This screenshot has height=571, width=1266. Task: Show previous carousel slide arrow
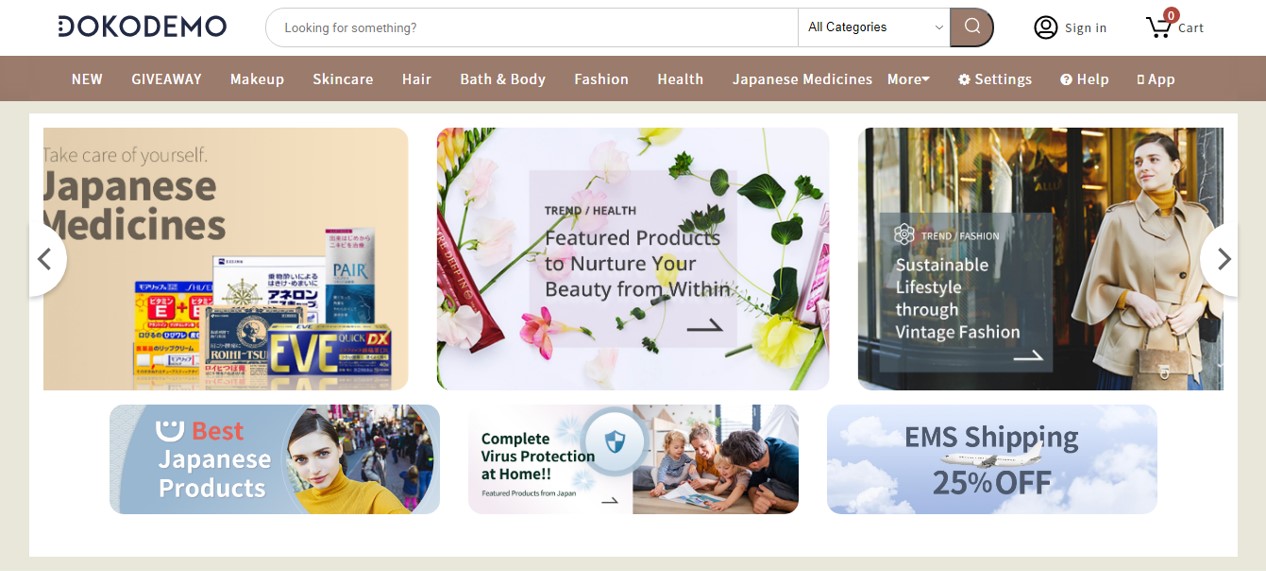(44, 259)
